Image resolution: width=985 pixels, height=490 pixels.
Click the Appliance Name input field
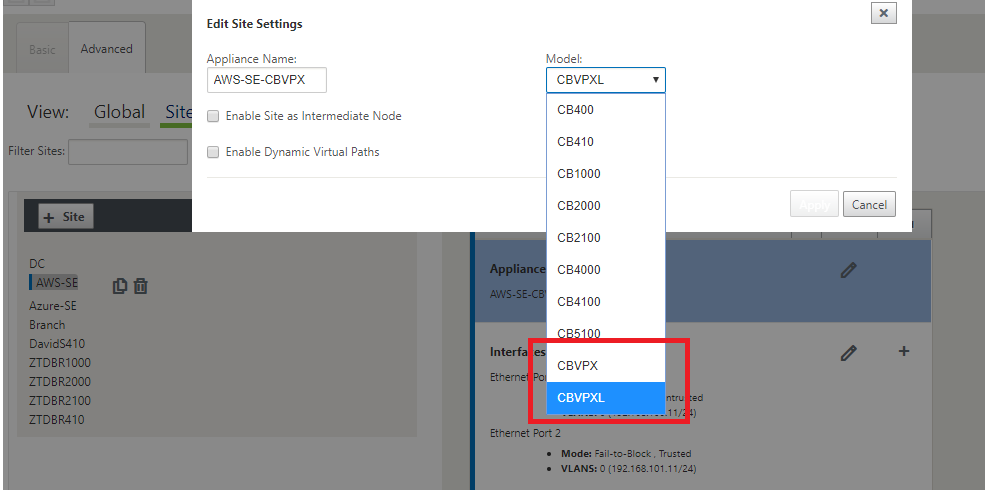(266, 80)
